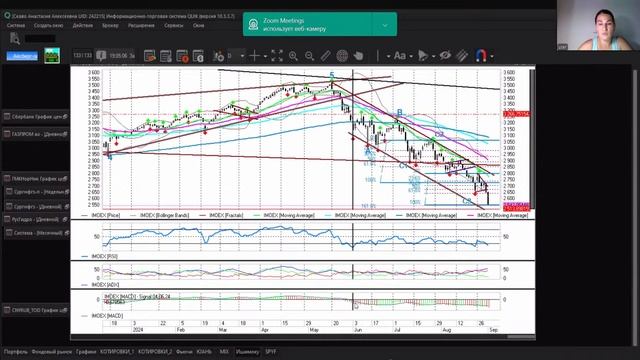Click the blue highlighted button on the left toolbar
The image size is (640, 360).
pos(22,56)
